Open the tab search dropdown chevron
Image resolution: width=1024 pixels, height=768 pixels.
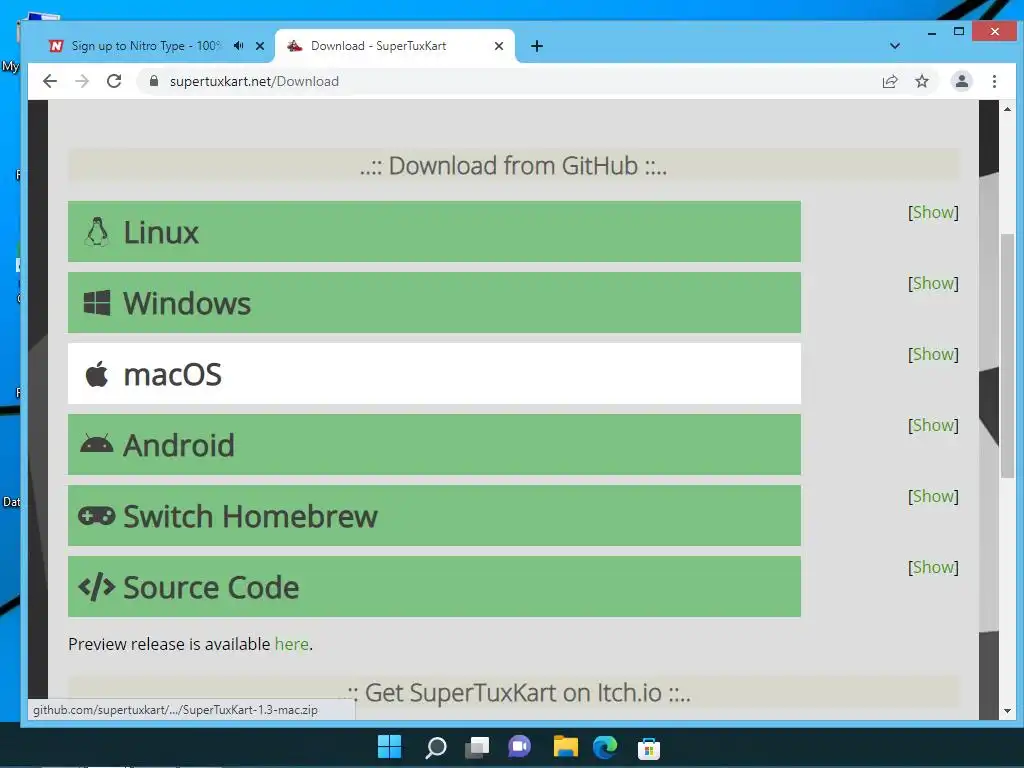click(x=895, y=46)
